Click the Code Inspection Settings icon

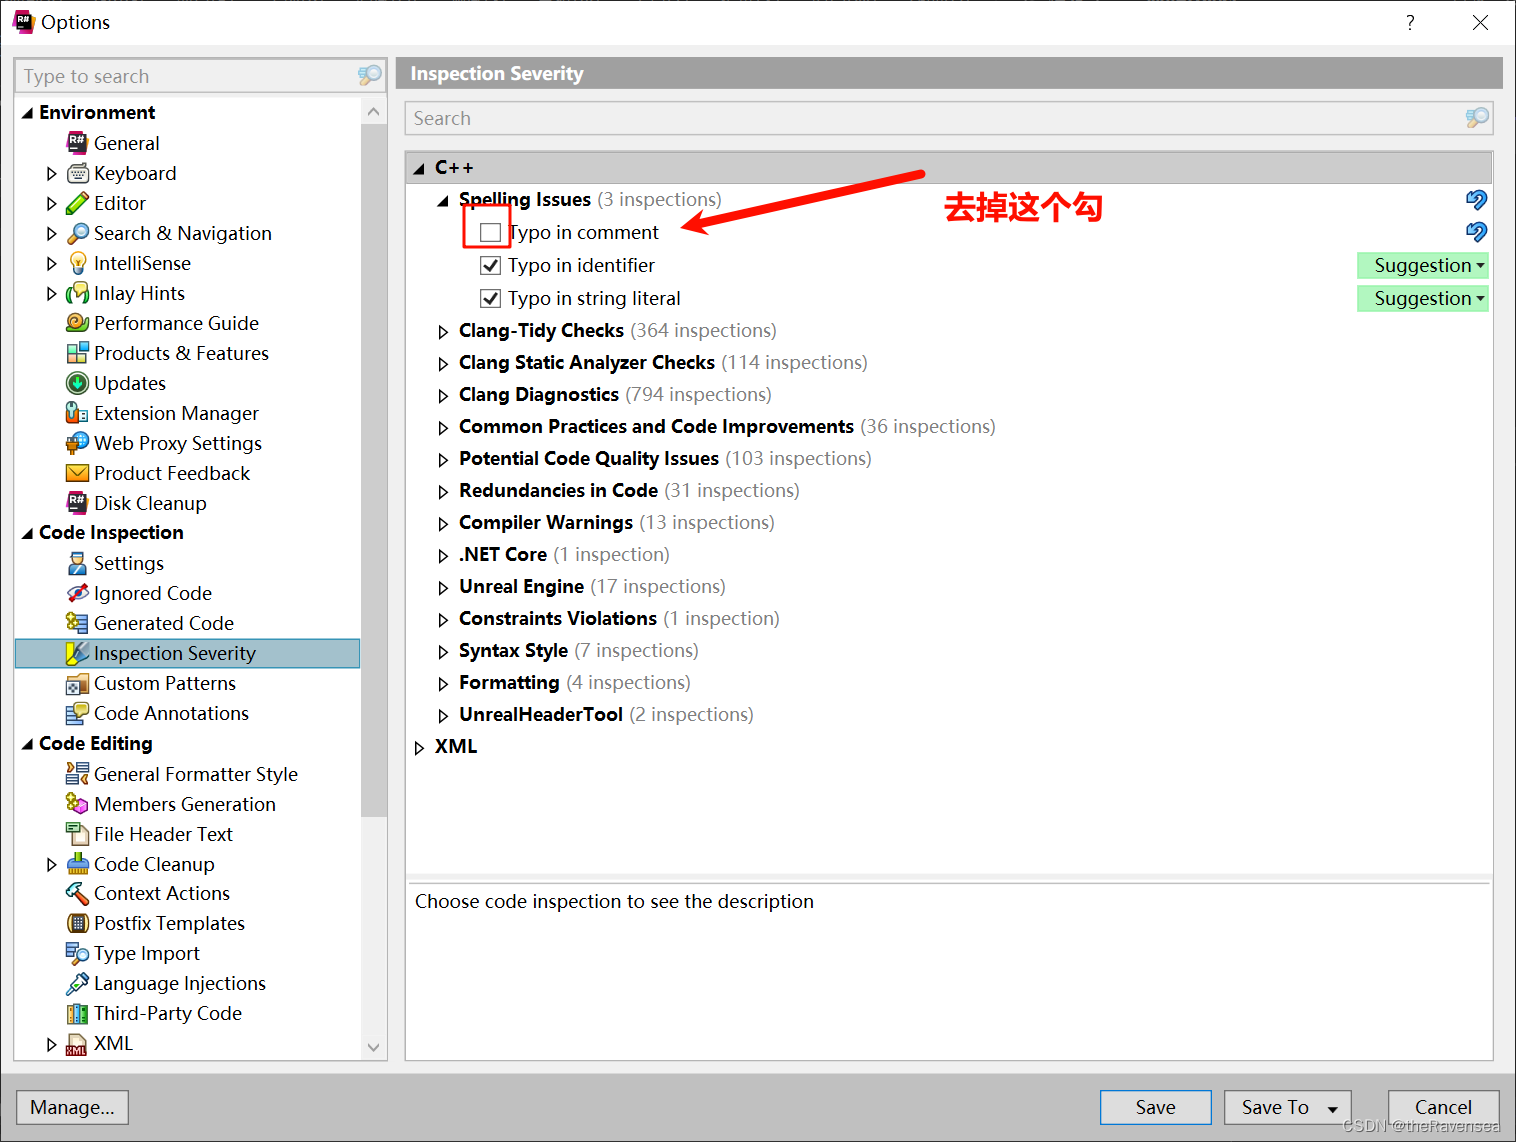click(x=77, y=563)
